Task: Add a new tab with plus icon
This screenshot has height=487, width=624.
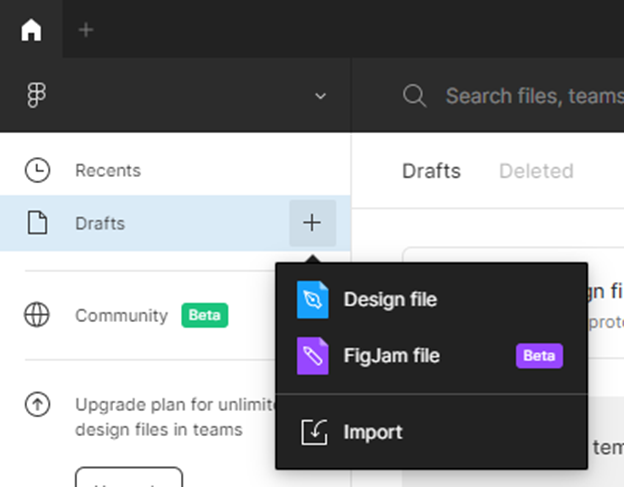Action: pyautogui.click(x=86, y=30)
